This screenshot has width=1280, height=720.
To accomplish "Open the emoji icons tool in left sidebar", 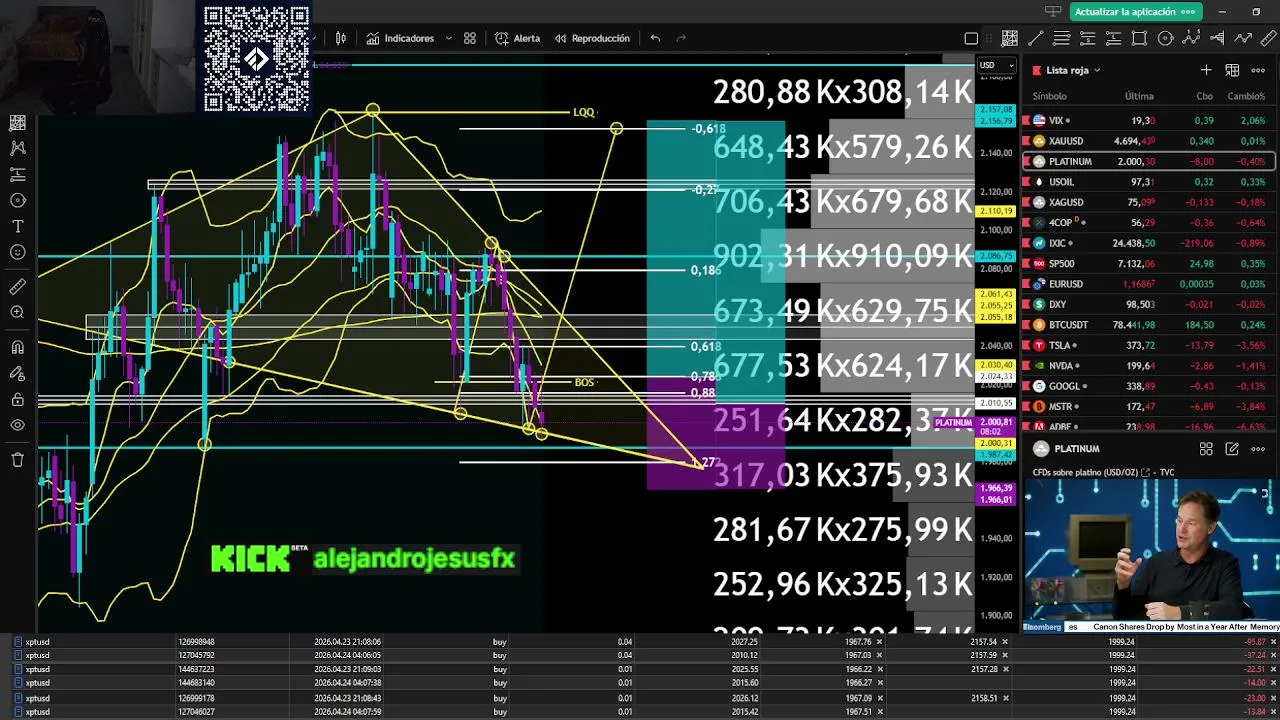I will [x=17, y=252].
